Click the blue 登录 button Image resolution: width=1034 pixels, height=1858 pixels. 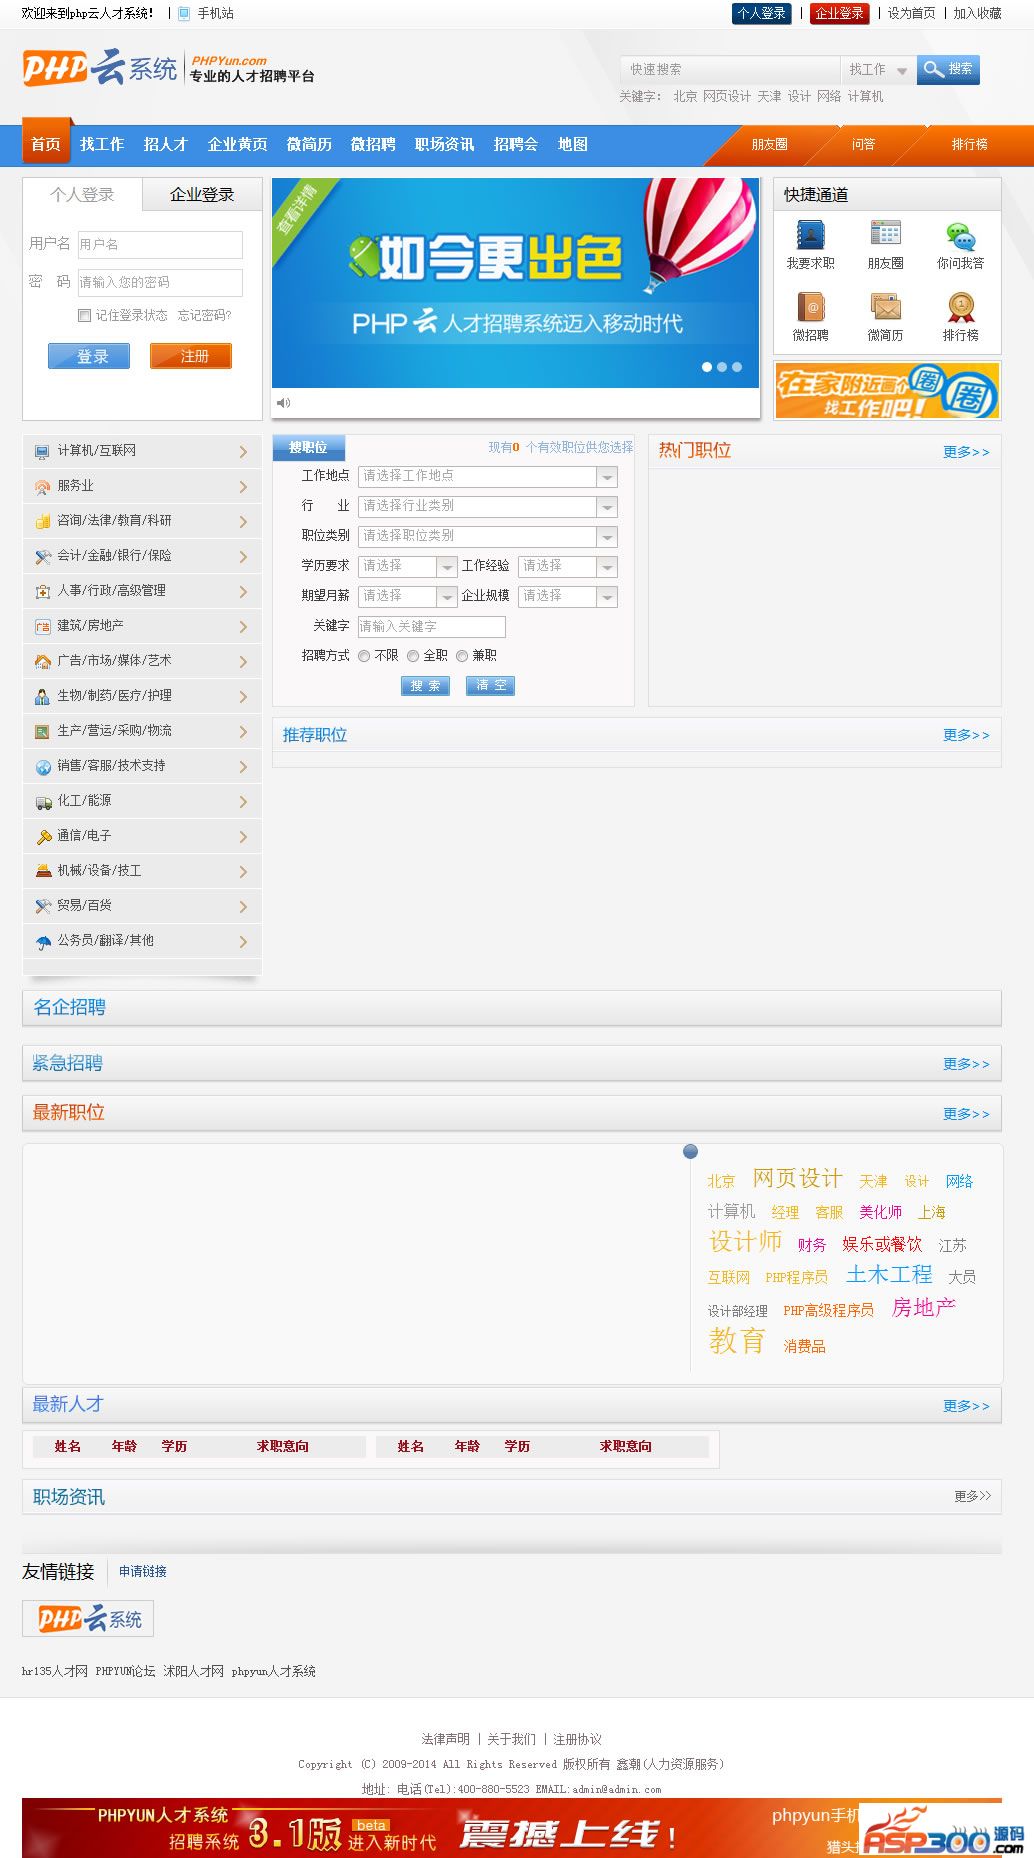pos(89,356)
